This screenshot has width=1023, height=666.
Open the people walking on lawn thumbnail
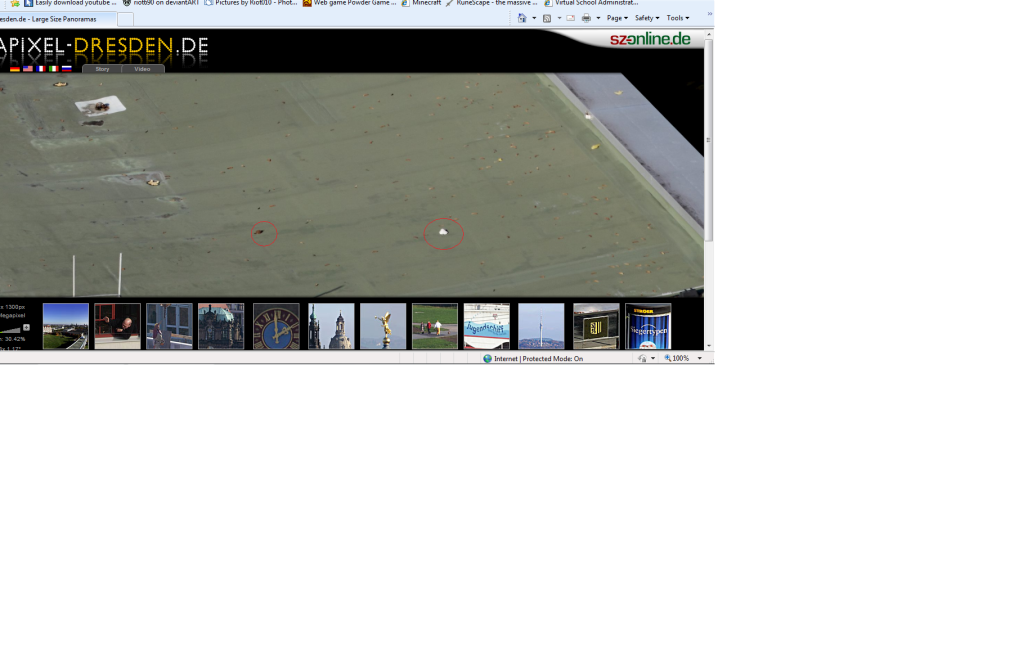click(435, 326)
